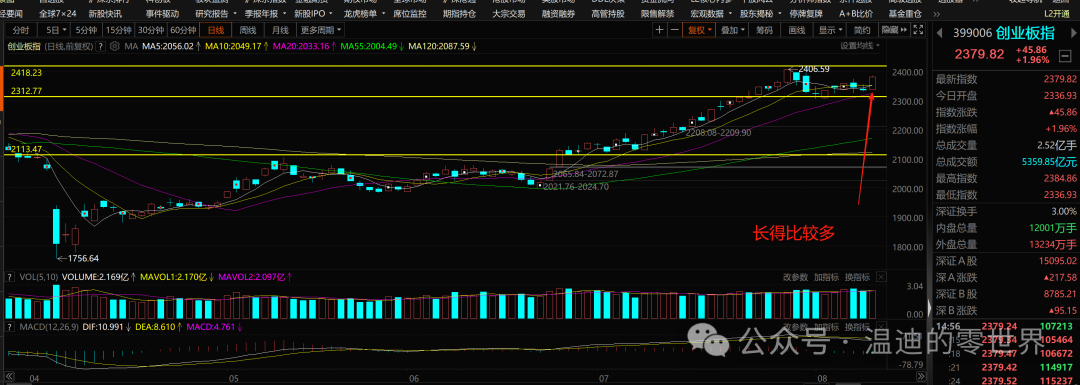
Task: Enter fullscreen chart mode icon
Action: 918,30
